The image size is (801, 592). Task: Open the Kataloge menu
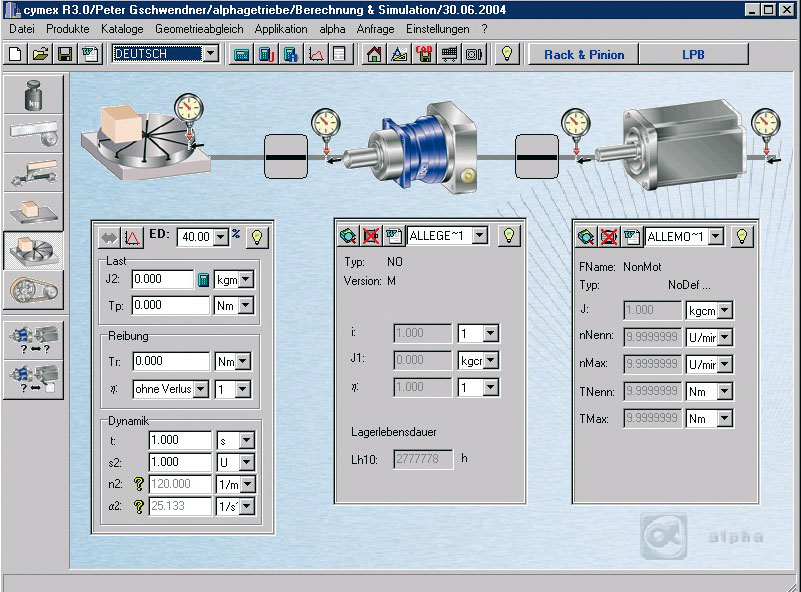point(122,29)
